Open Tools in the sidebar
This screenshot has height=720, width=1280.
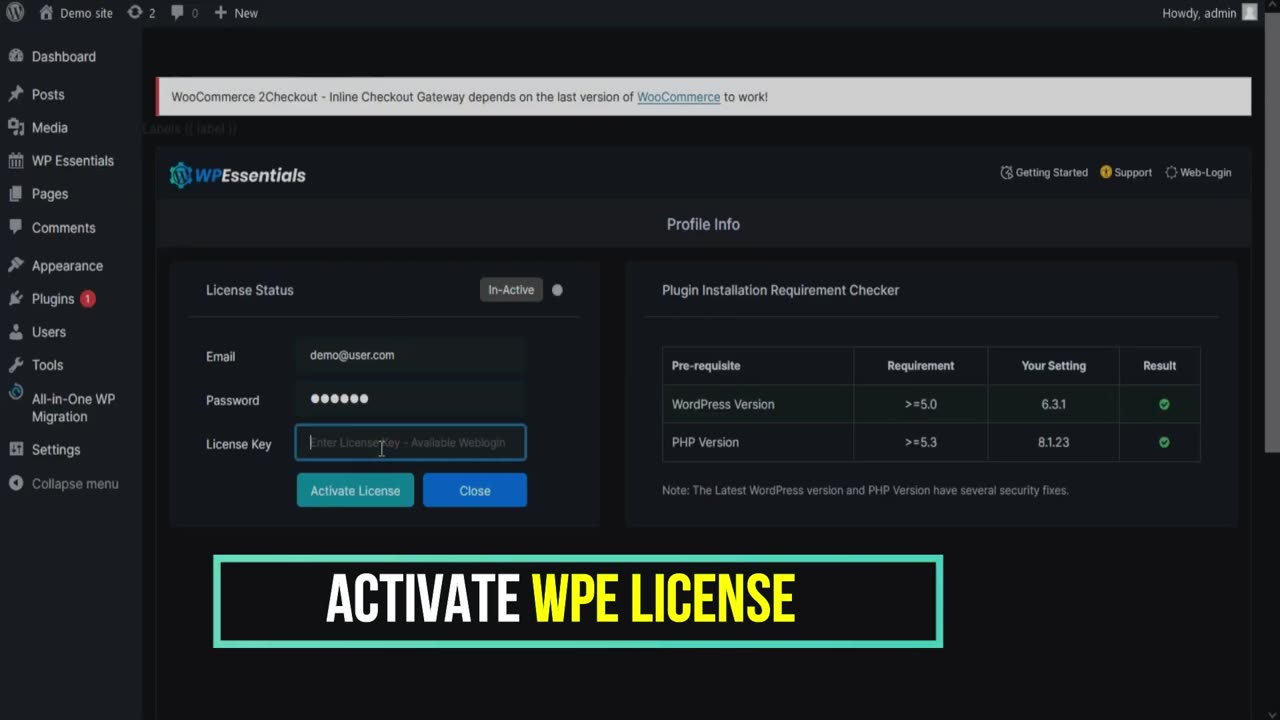pos(47,365)
